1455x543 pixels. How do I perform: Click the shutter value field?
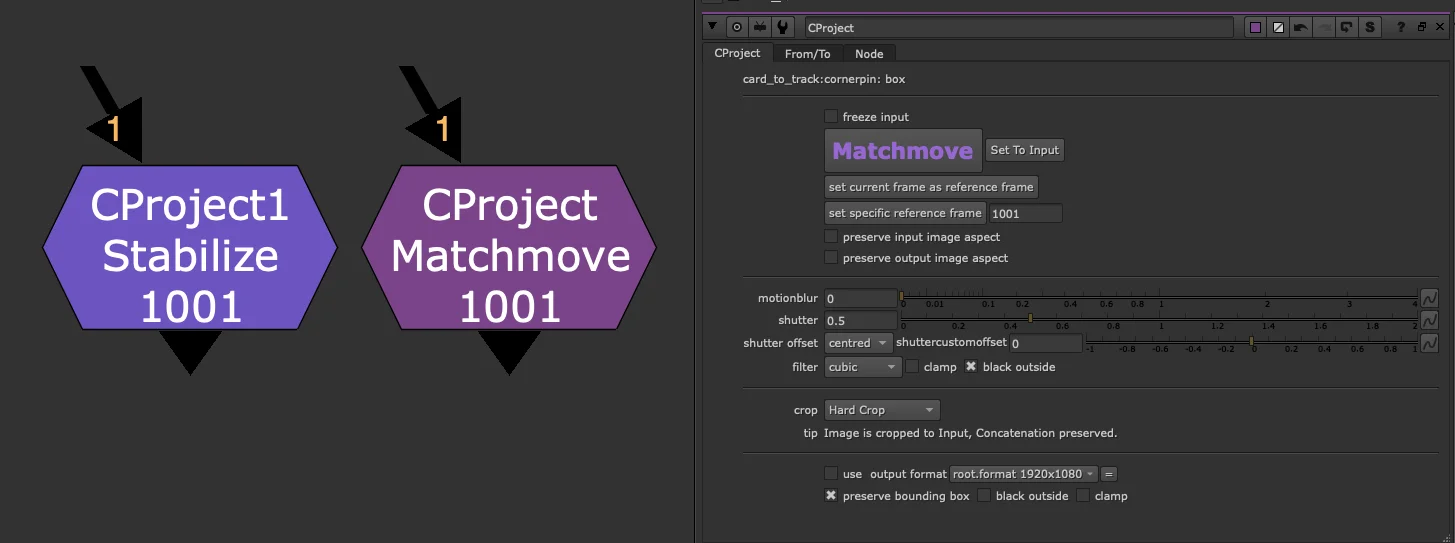pyautogui.click(x=860, y=320)
